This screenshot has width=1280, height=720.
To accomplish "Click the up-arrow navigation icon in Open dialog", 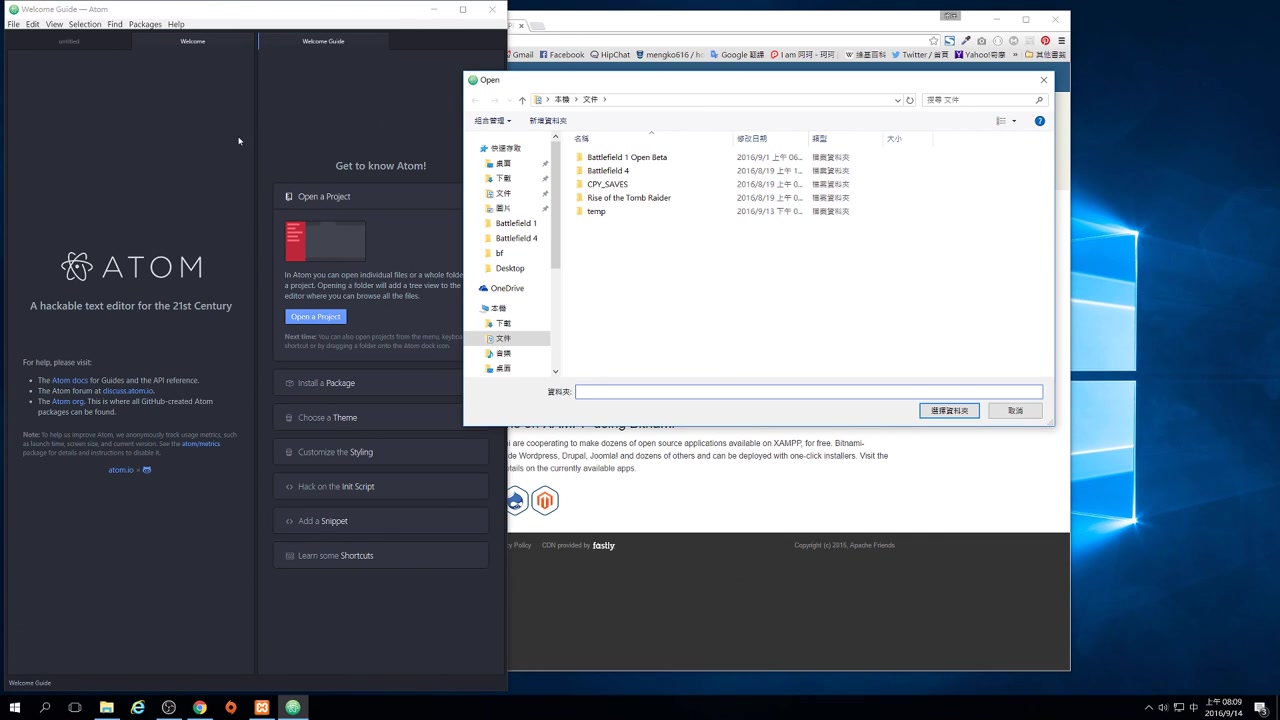I will [522, 100].
